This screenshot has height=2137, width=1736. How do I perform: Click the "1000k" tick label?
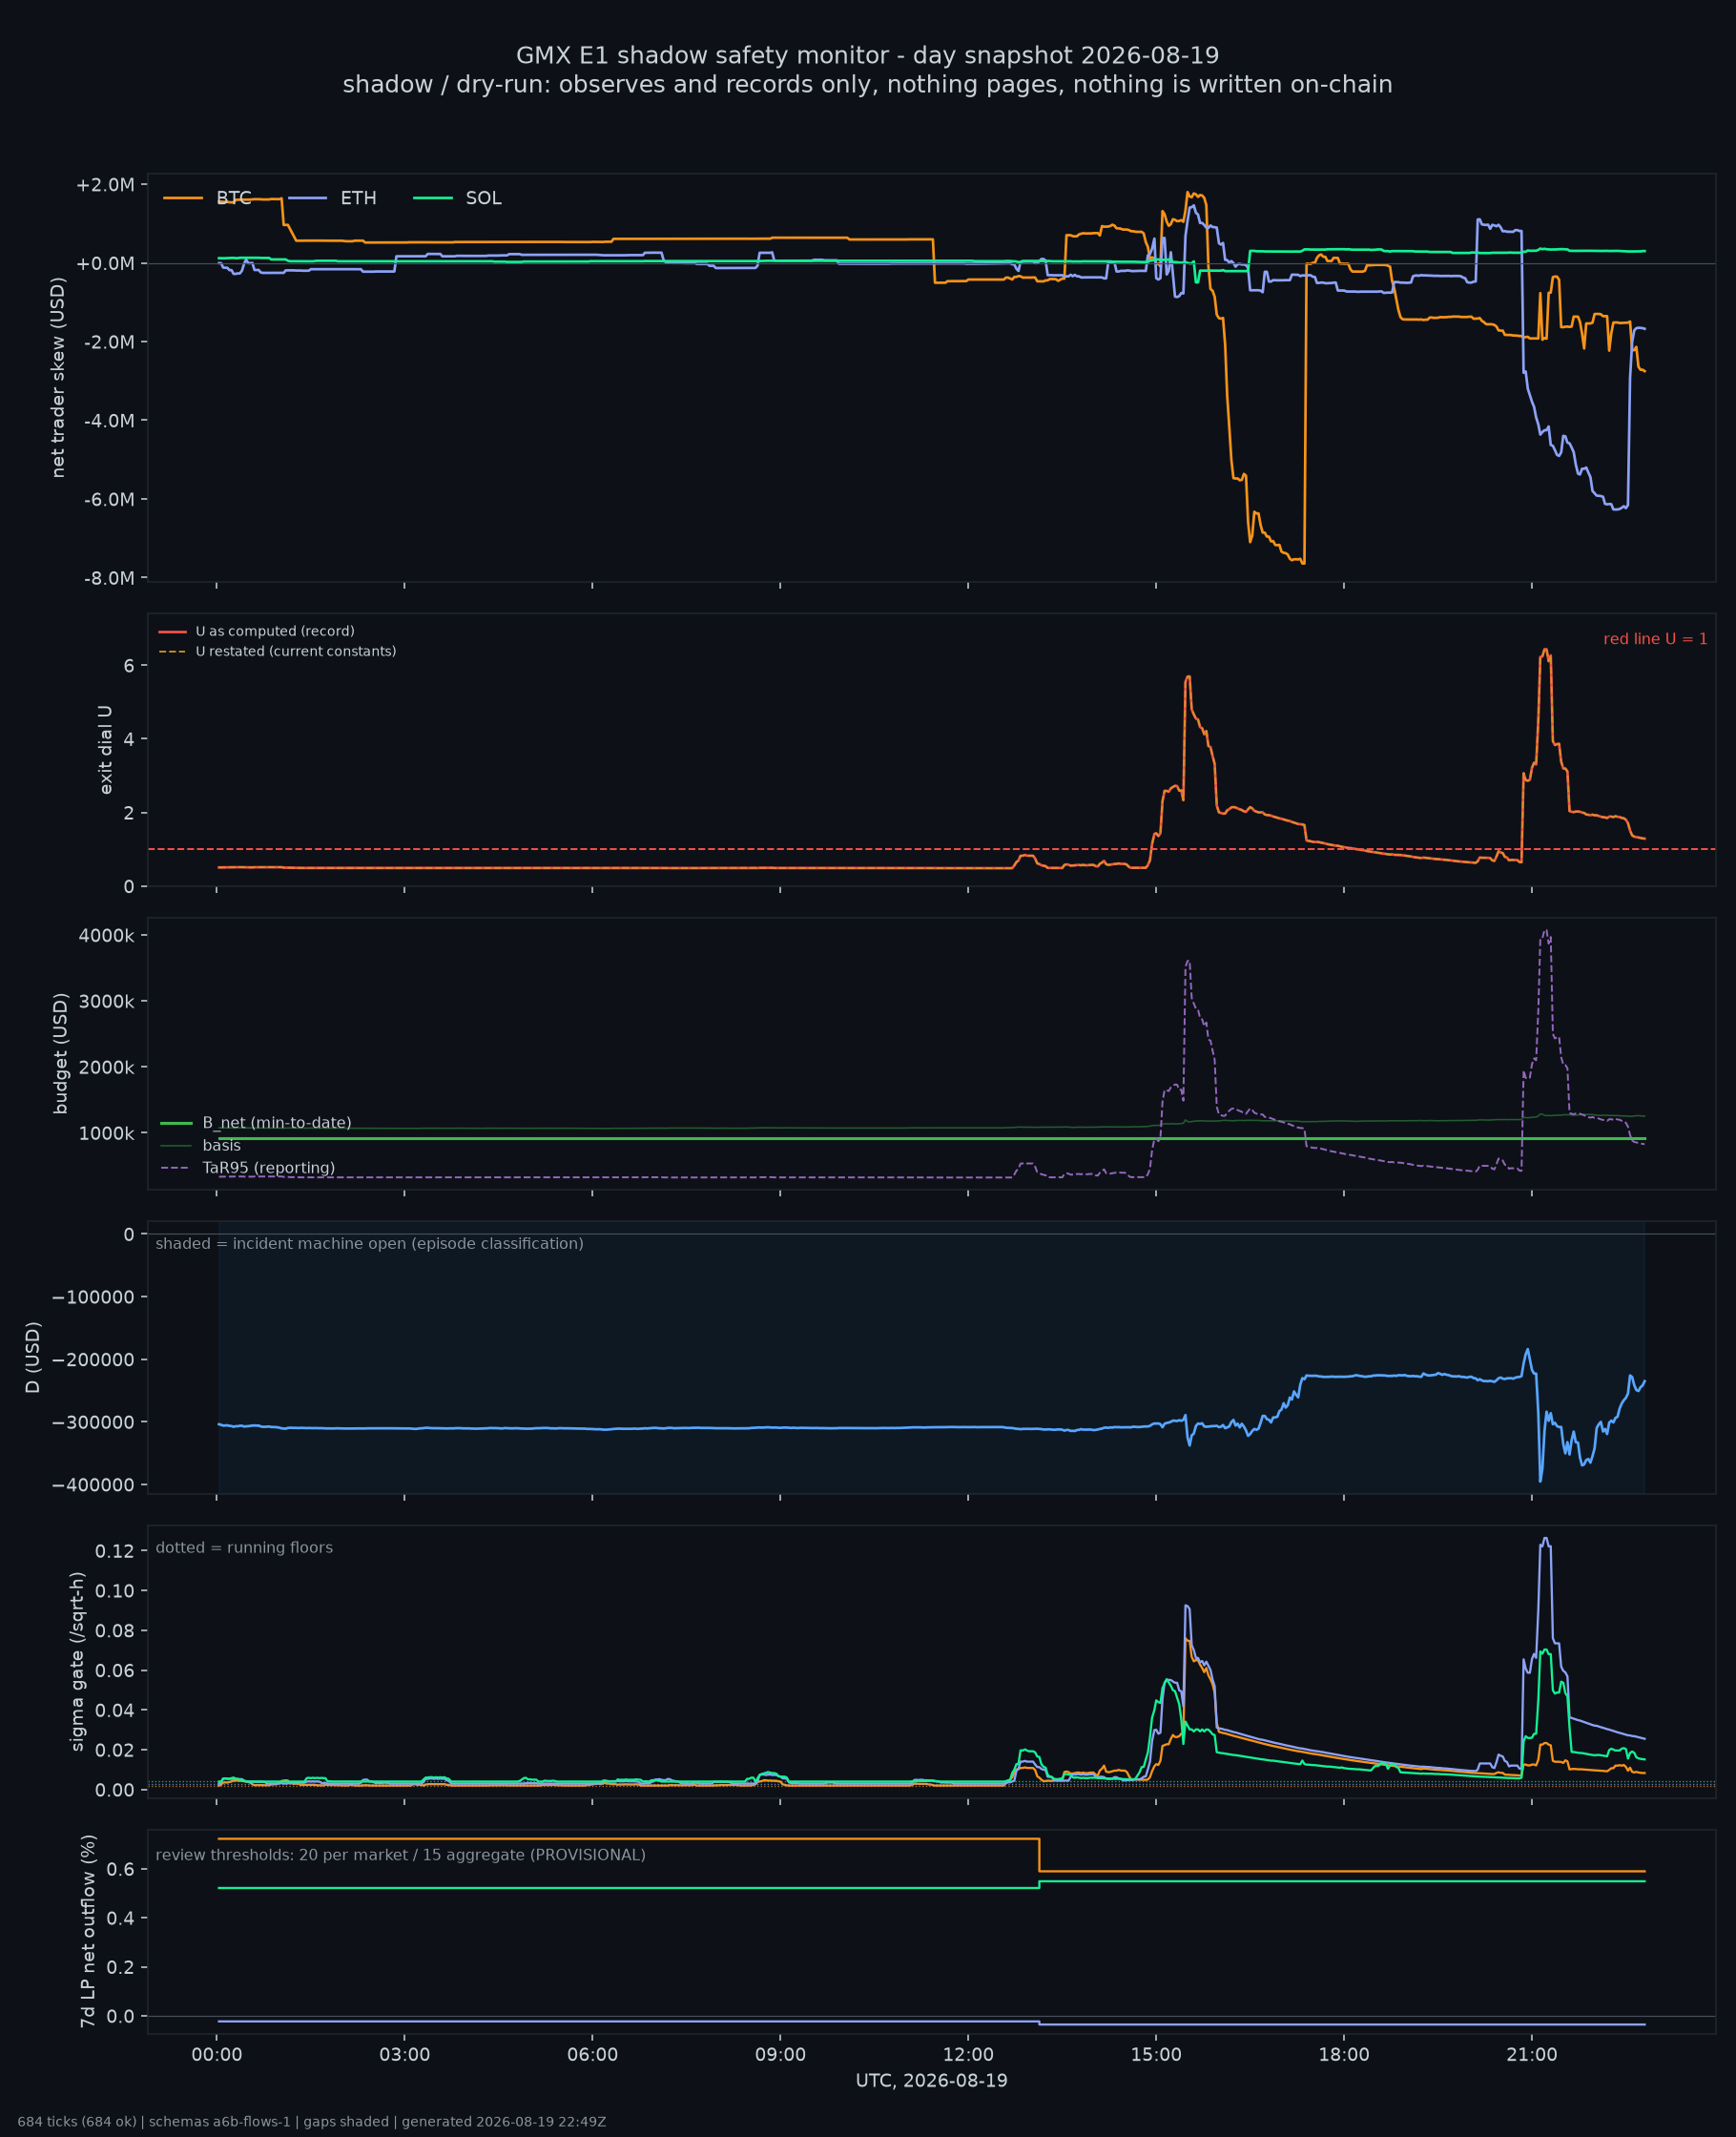(x=106, y=1133)
